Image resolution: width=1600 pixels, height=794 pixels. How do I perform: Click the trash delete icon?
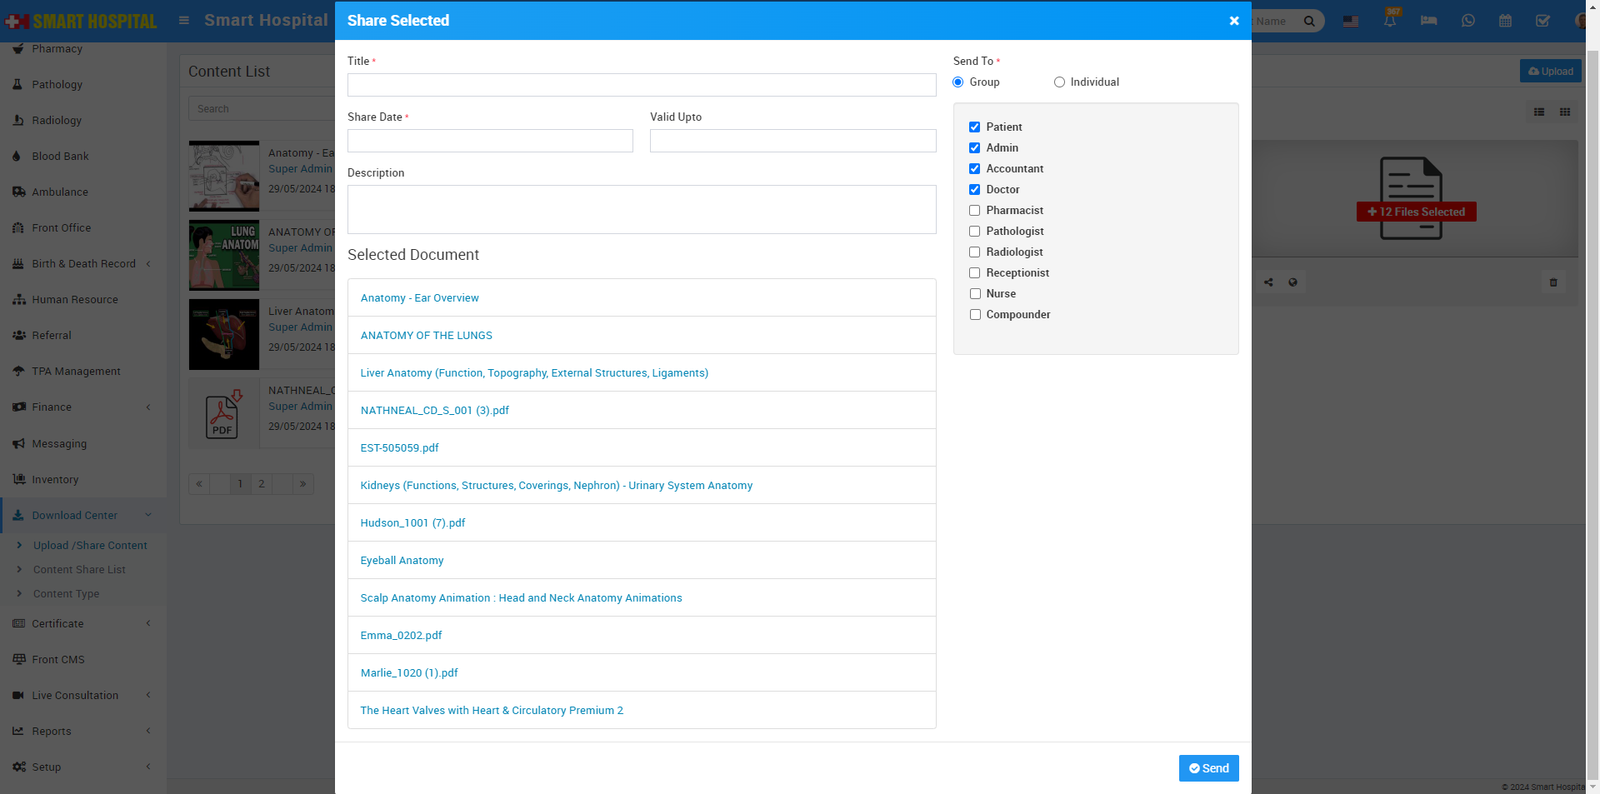click(1553, 283)
